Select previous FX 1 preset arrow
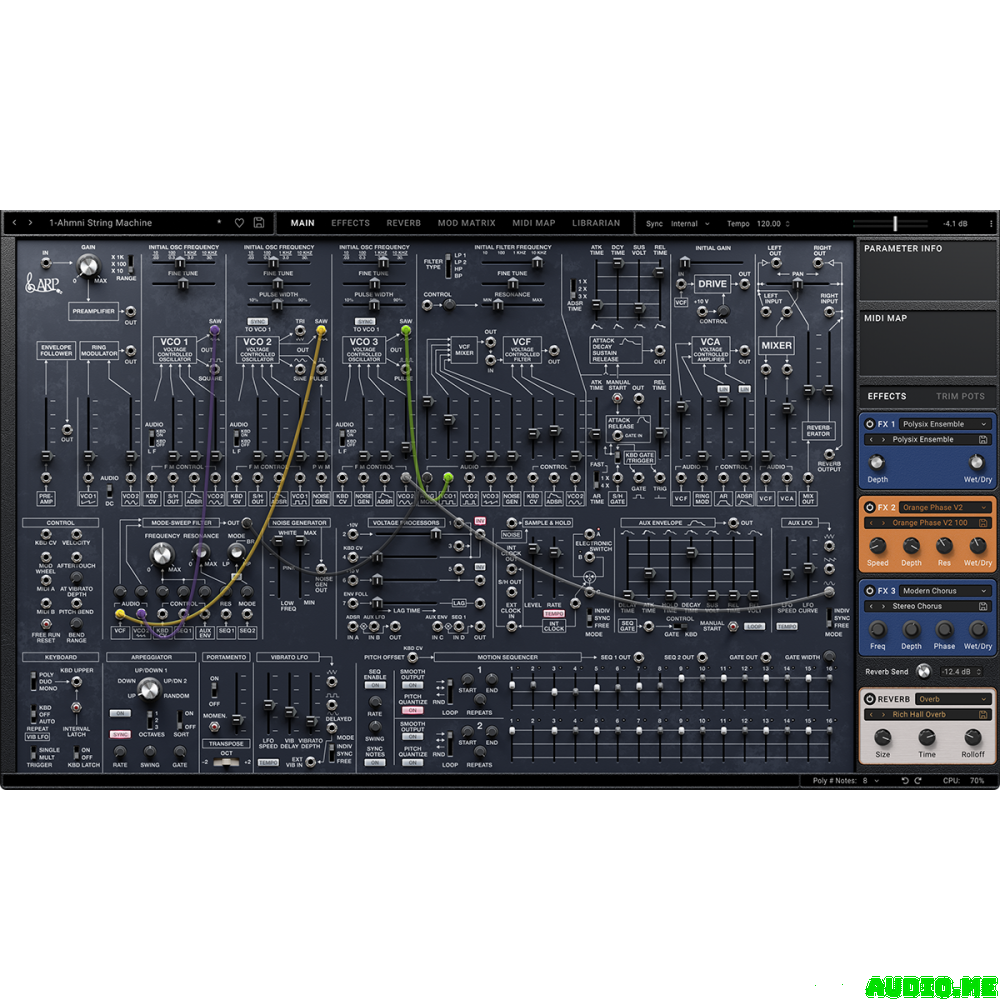Screen dimensions: 1000x1000 point(871,439)
